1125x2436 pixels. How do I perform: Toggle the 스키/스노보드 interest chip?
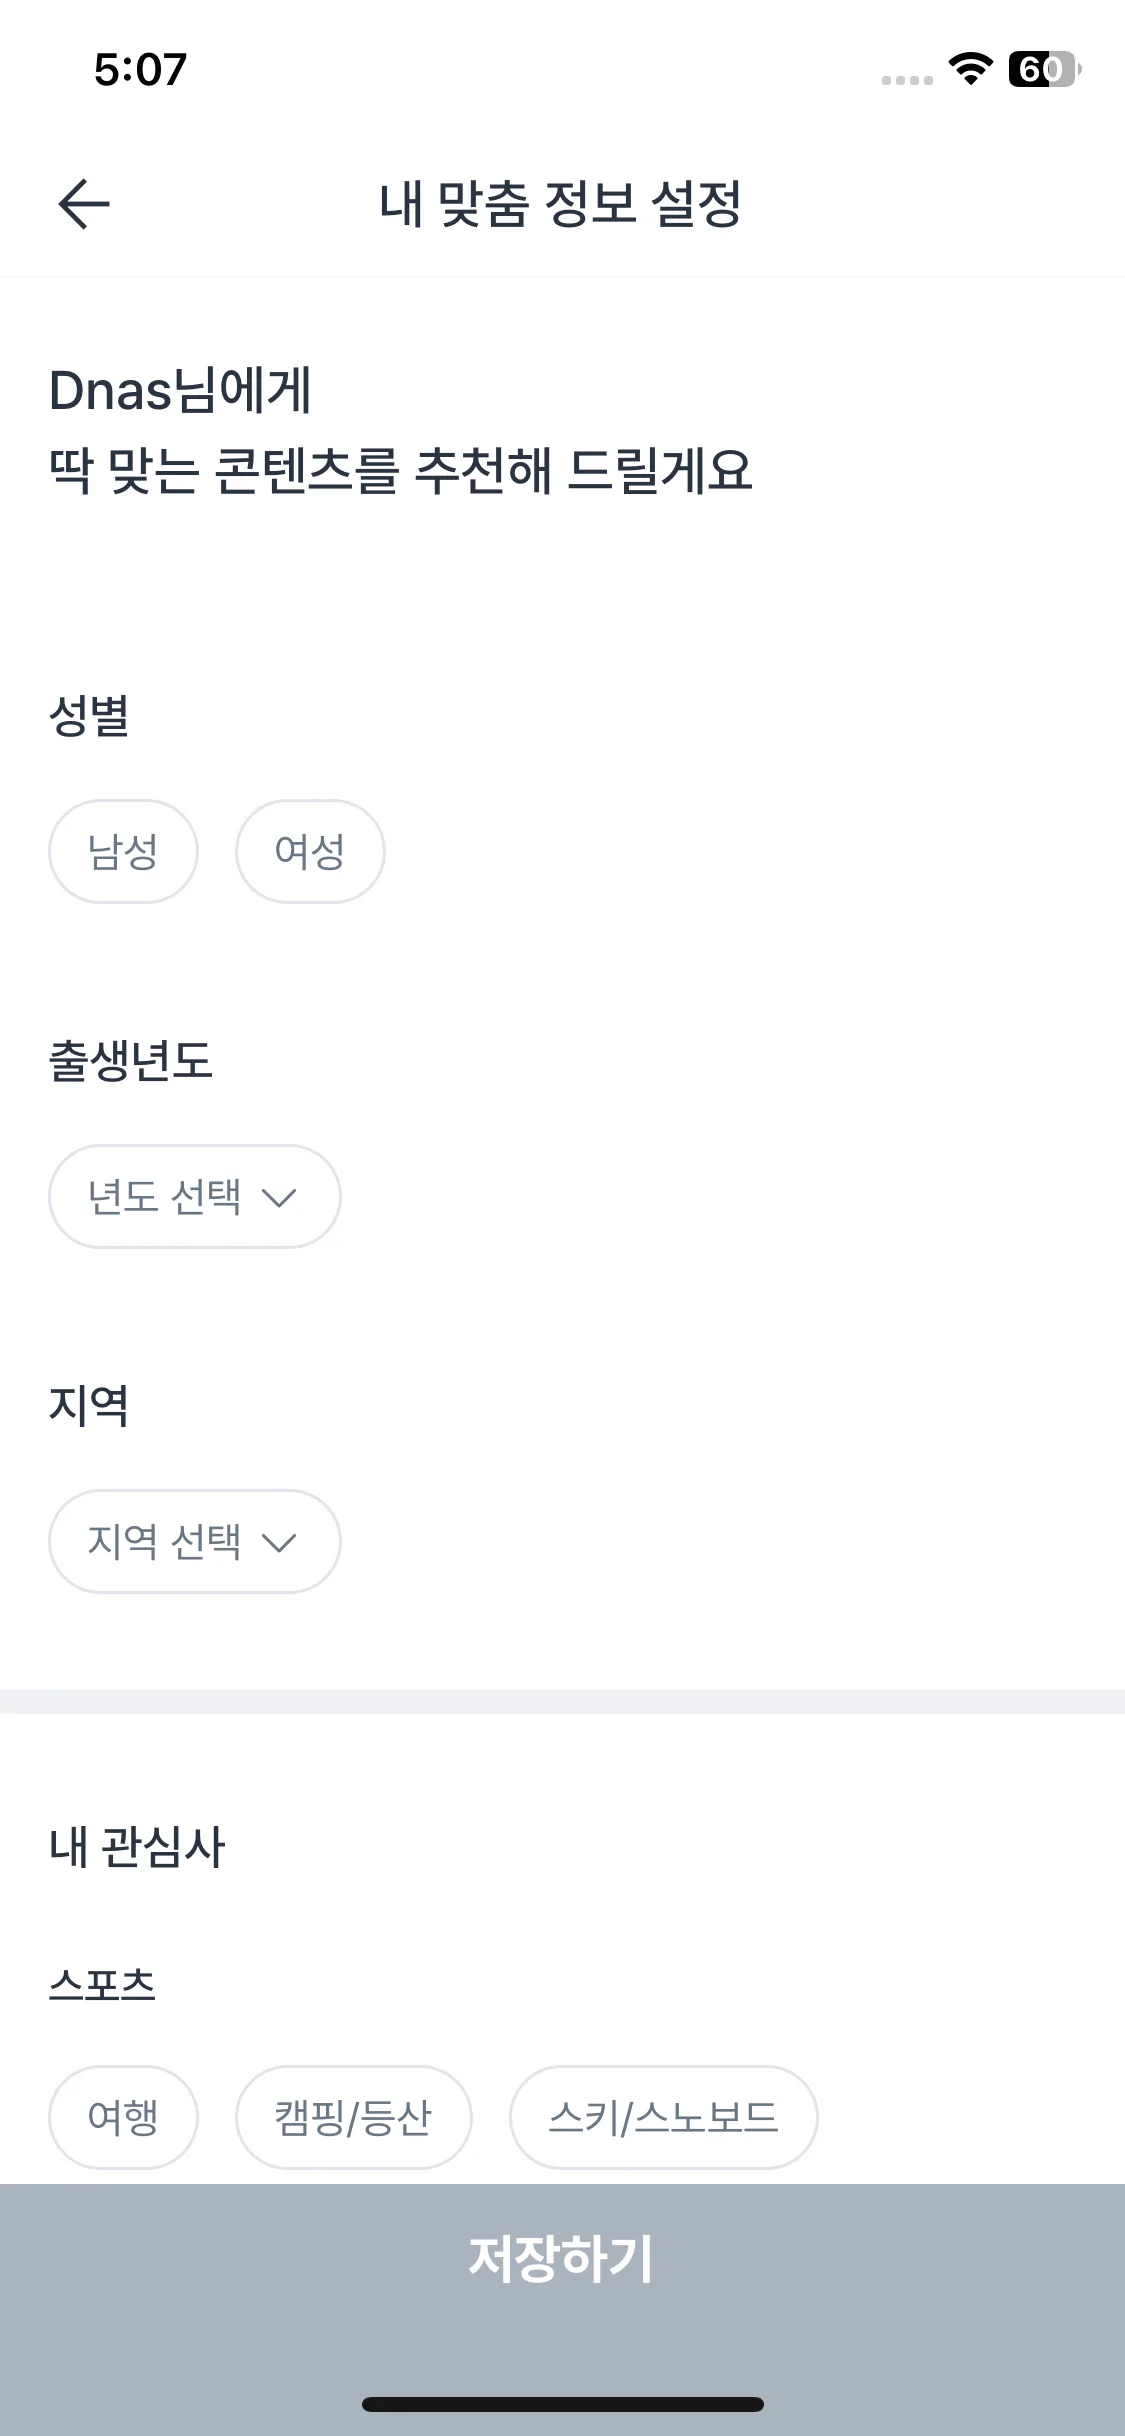tap(663, 2117)
